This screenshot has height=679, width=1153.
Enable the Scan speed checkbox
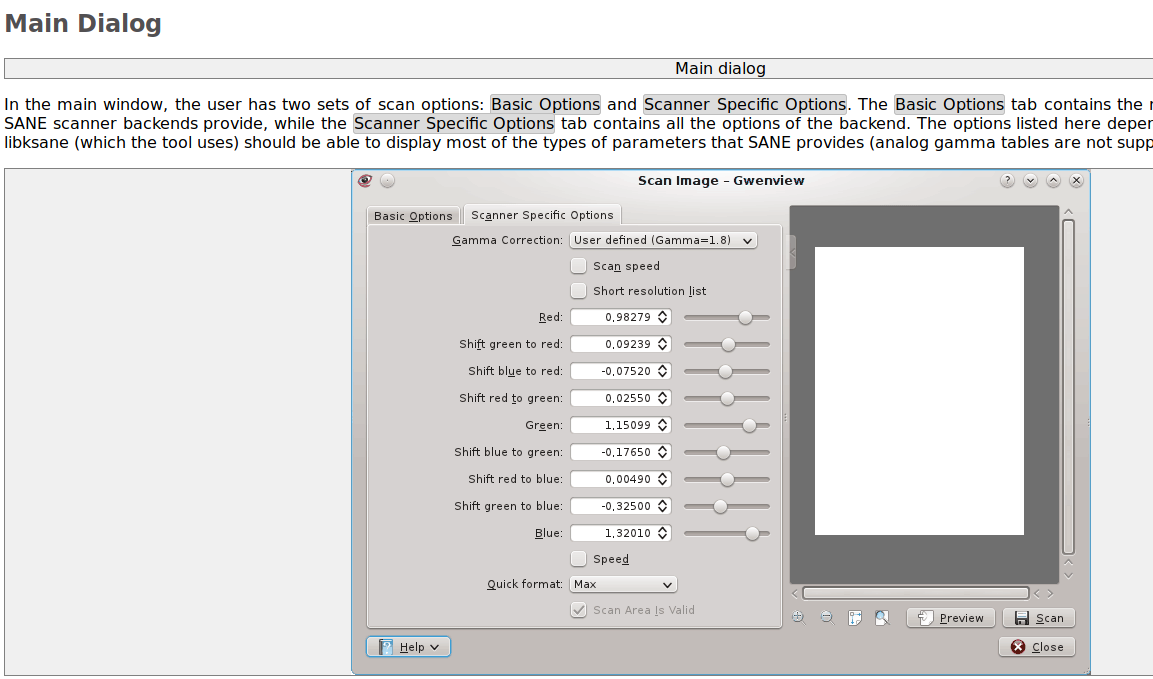pyautogui.click(x=578, y=266)
